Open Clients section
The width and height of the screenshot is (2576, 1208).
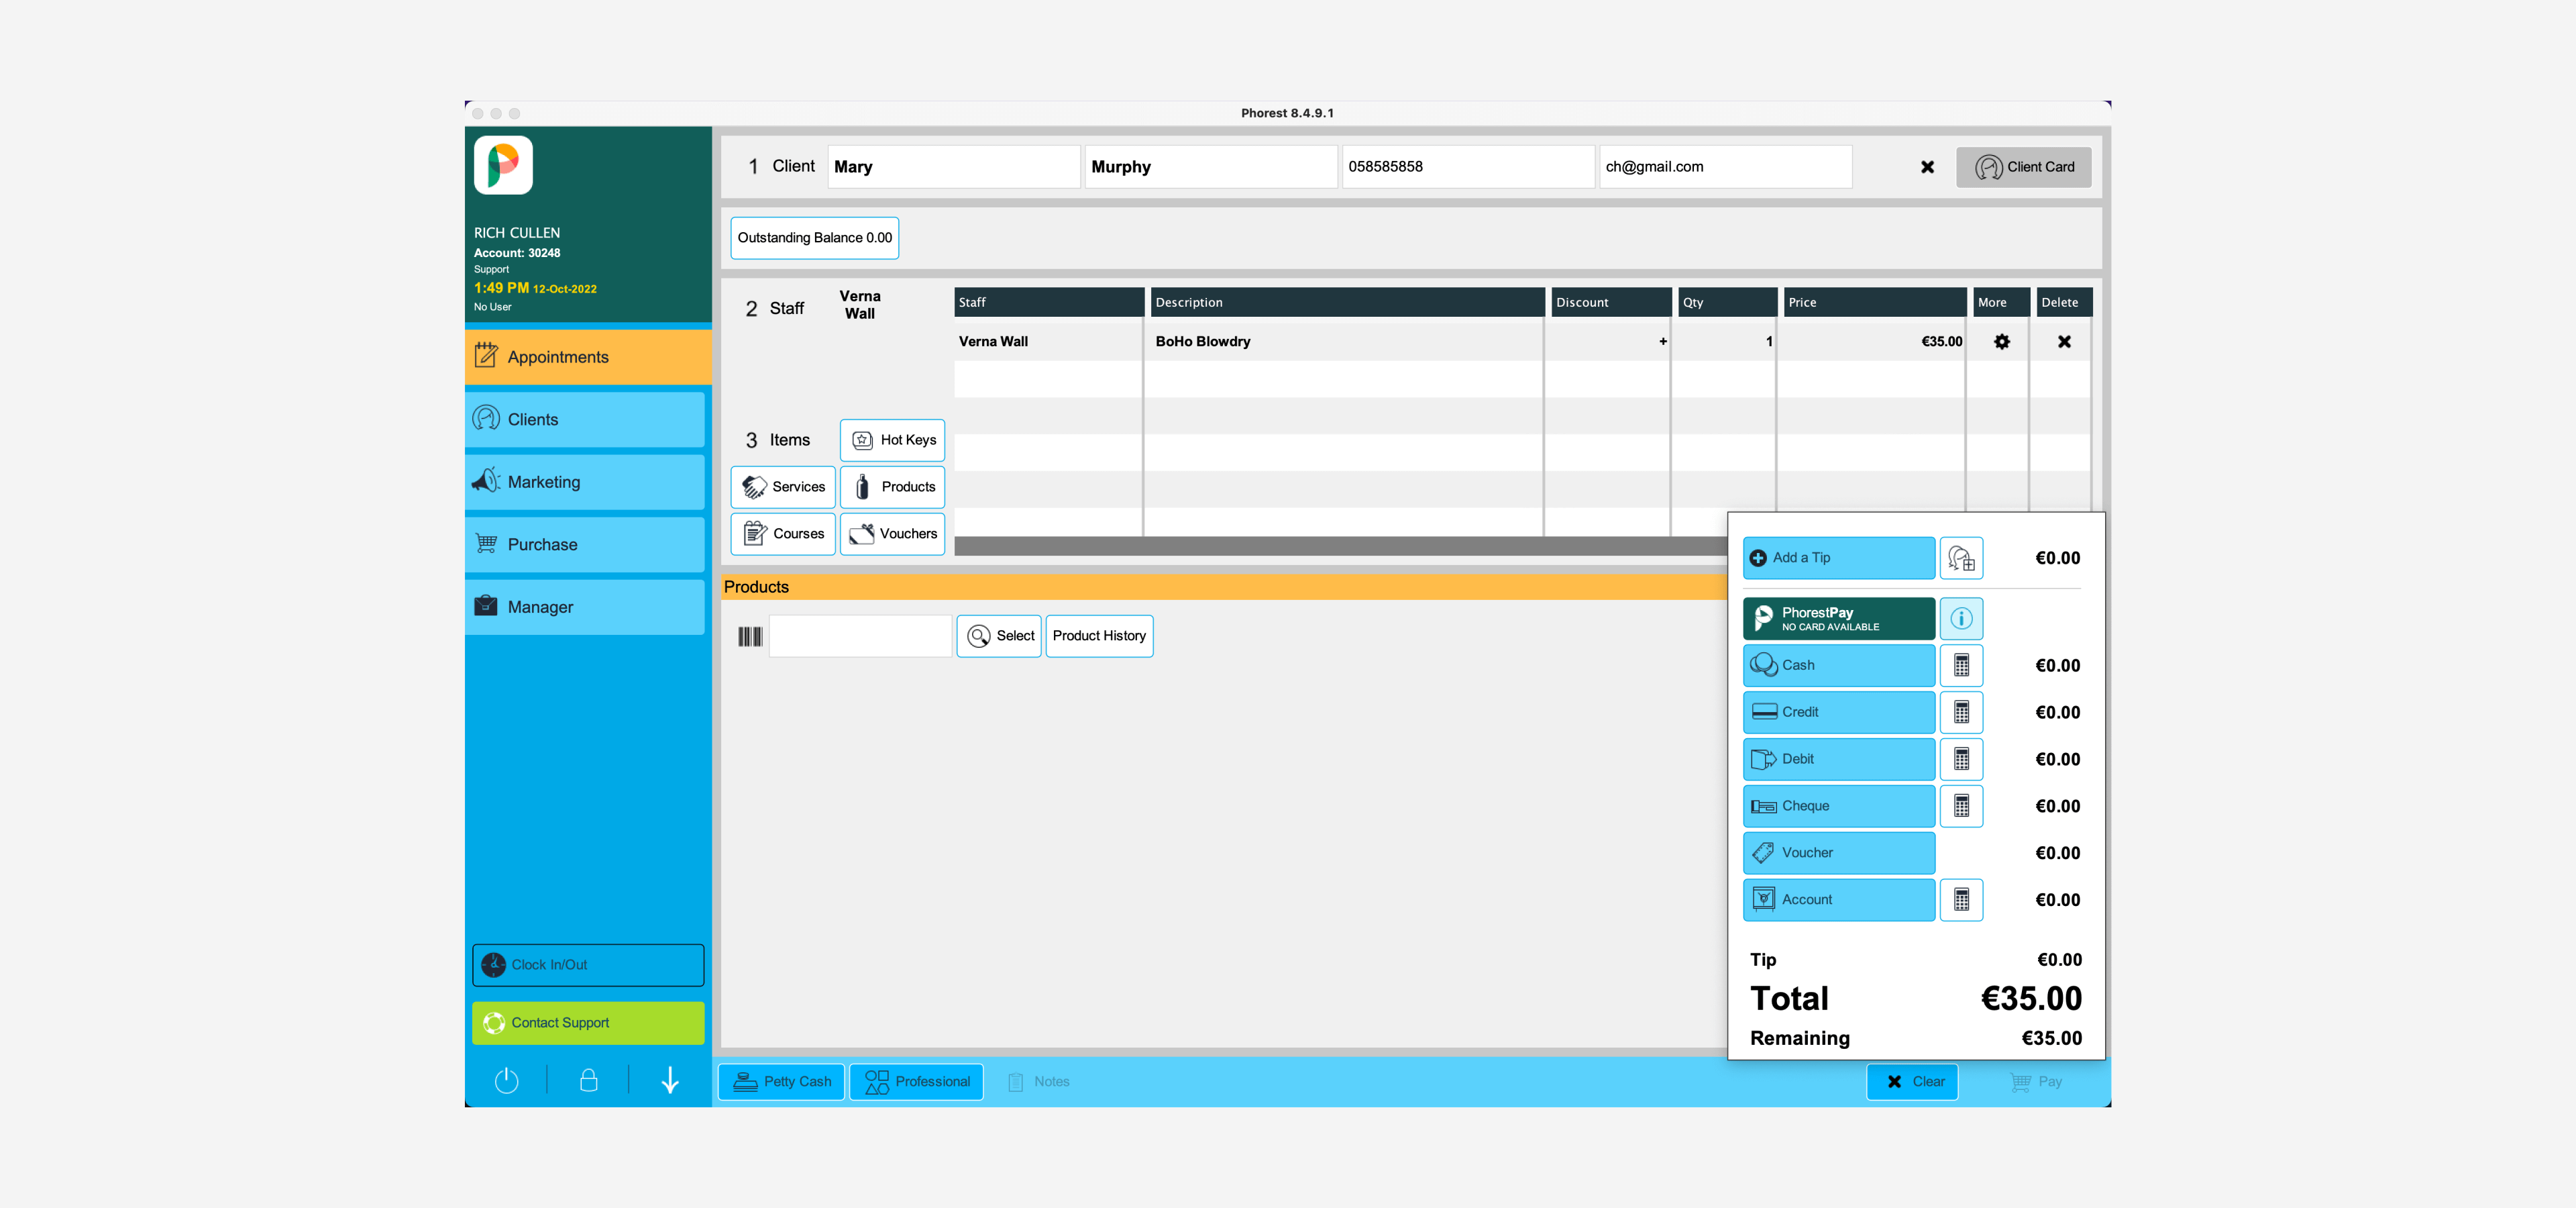585,420
